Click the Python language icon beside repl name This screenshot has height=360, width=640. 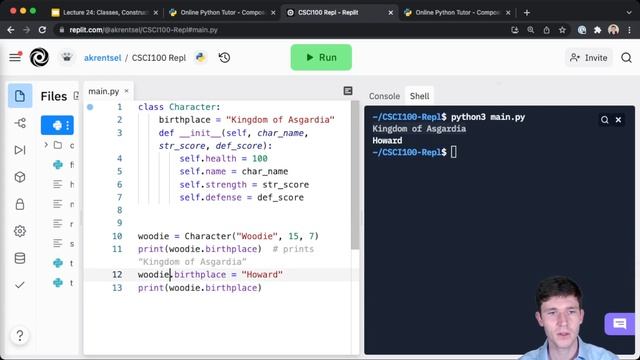(x=201, y=58)
